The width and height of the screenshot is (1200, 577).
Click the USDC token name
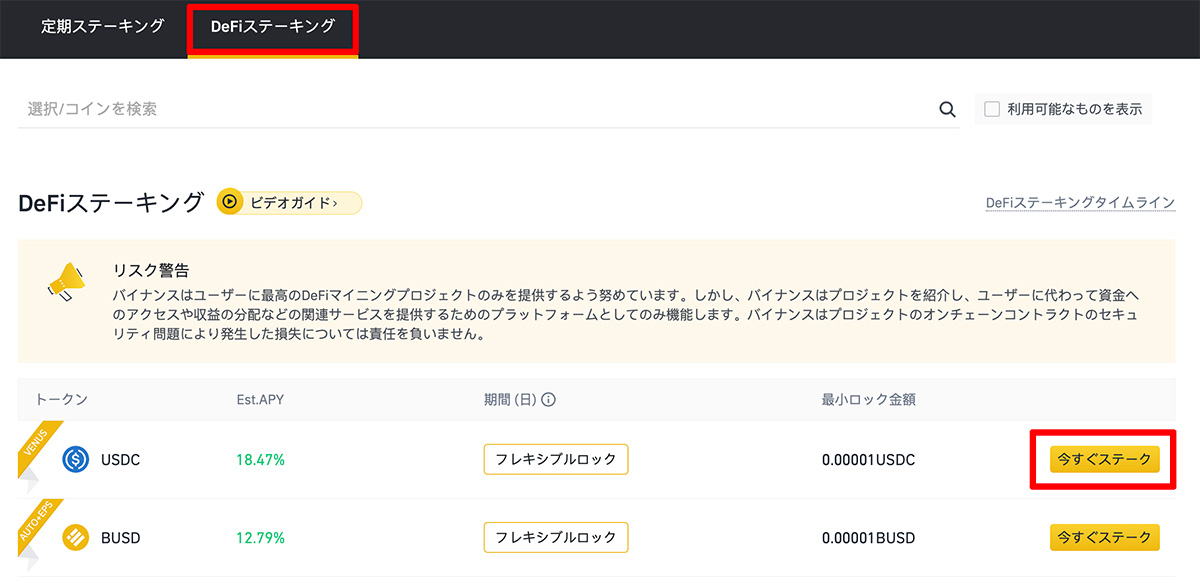(x=121, y=460)
